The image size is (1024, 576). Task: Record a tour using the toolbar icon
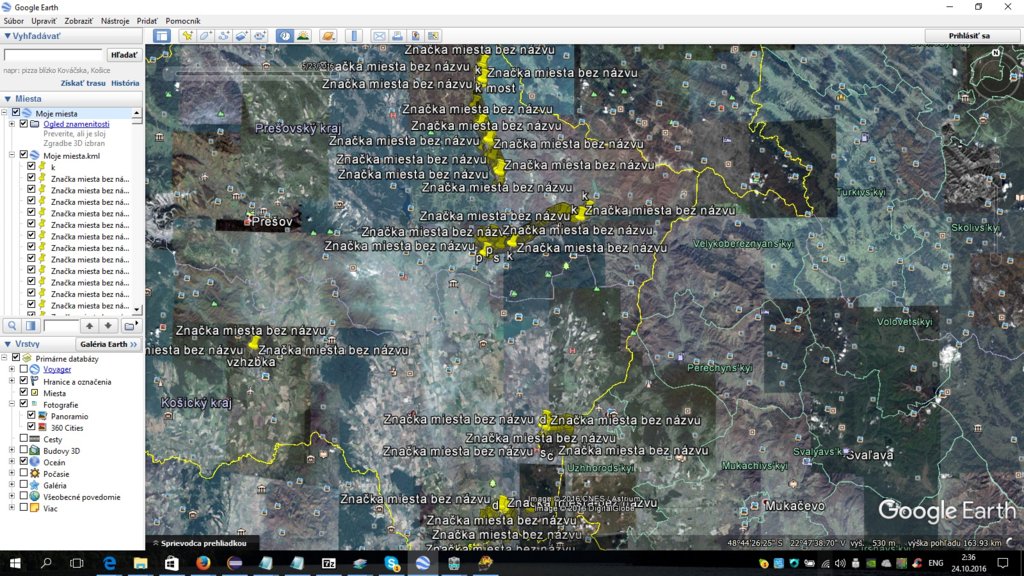tap(260, 36)
